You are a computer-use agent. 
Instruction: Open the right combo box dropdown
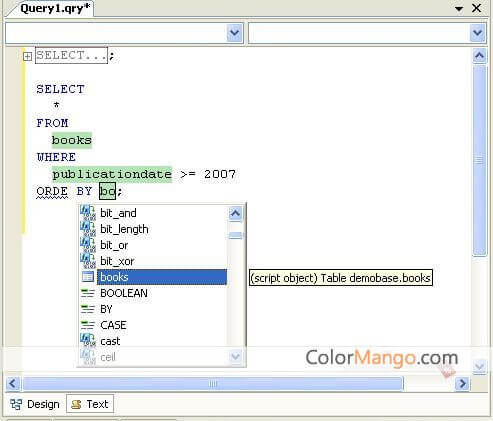pyautogui.click(x=478, y=33)
